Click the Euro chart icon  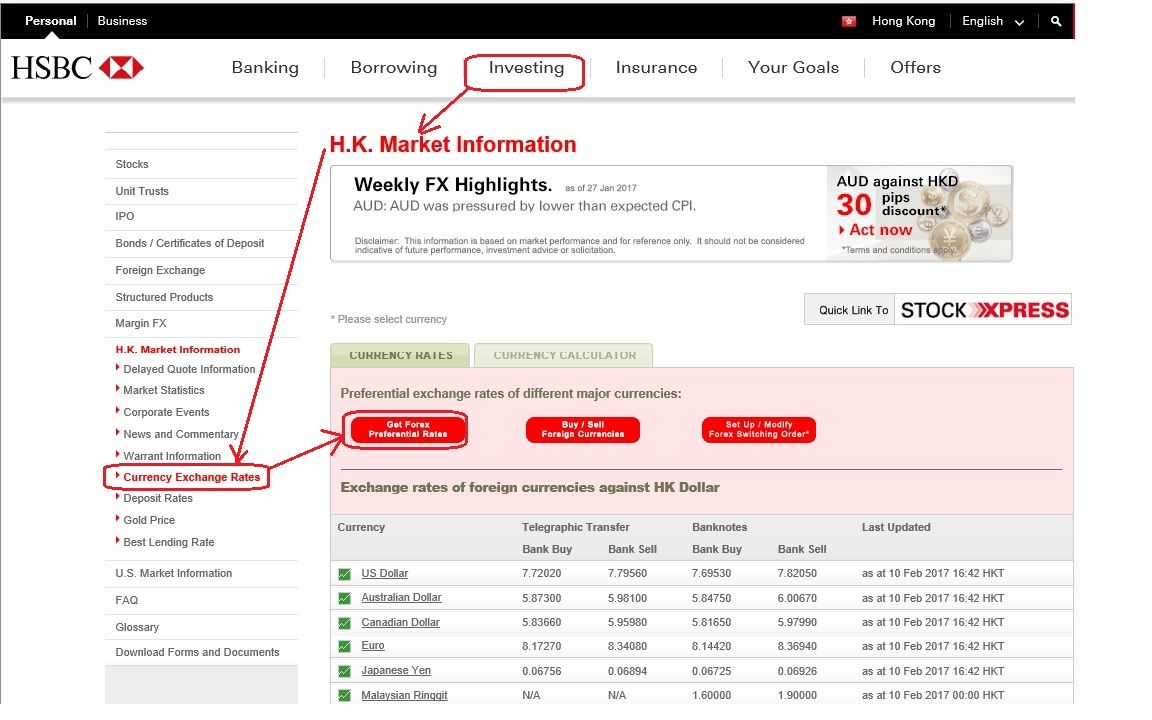click(x=345, y=647)
